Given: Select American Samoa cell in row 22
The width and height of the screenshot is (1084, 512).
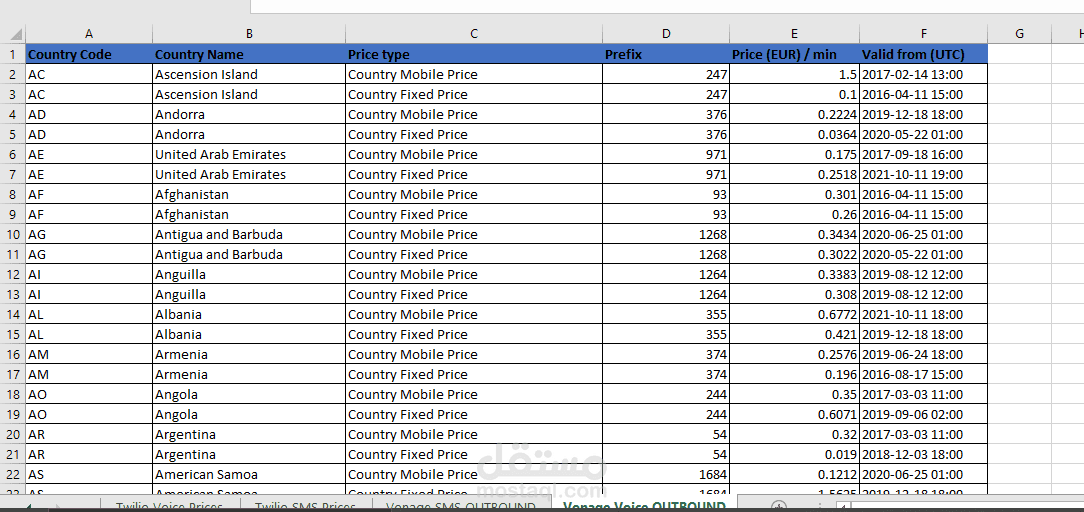Looking at the screenshot, I should (x=249, y=475).
